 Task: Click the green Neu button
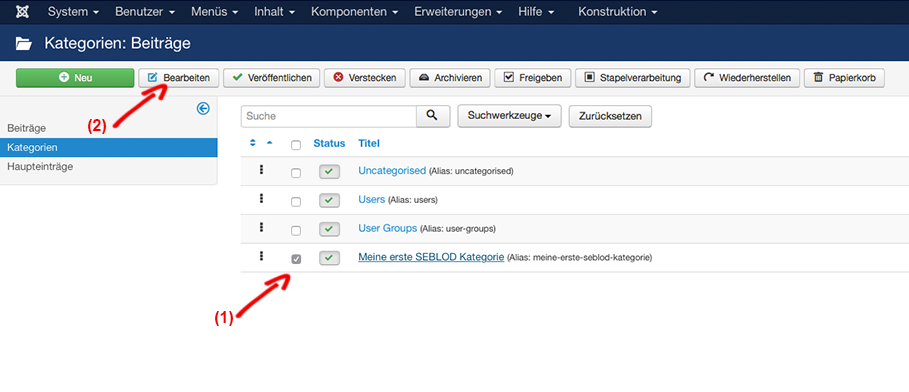coord(75,78)
